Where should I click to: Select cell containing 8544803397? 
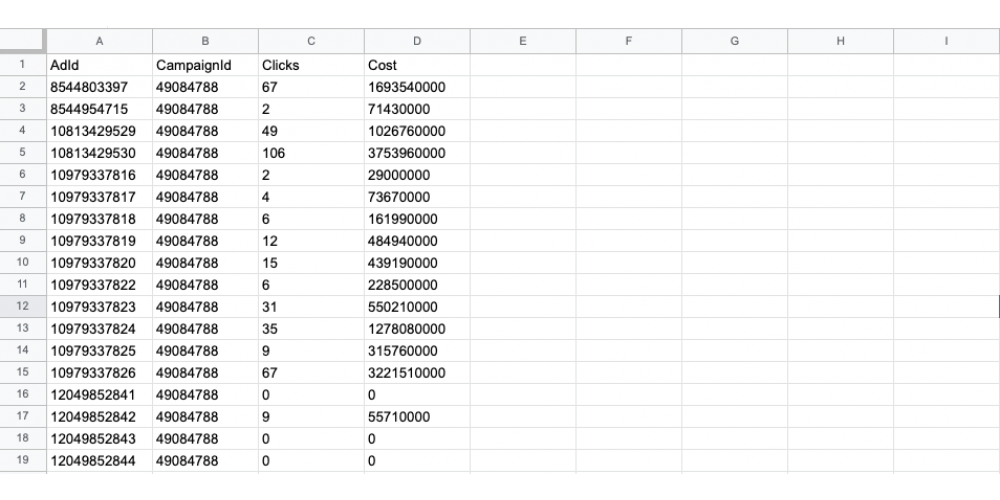click(99, 87)
